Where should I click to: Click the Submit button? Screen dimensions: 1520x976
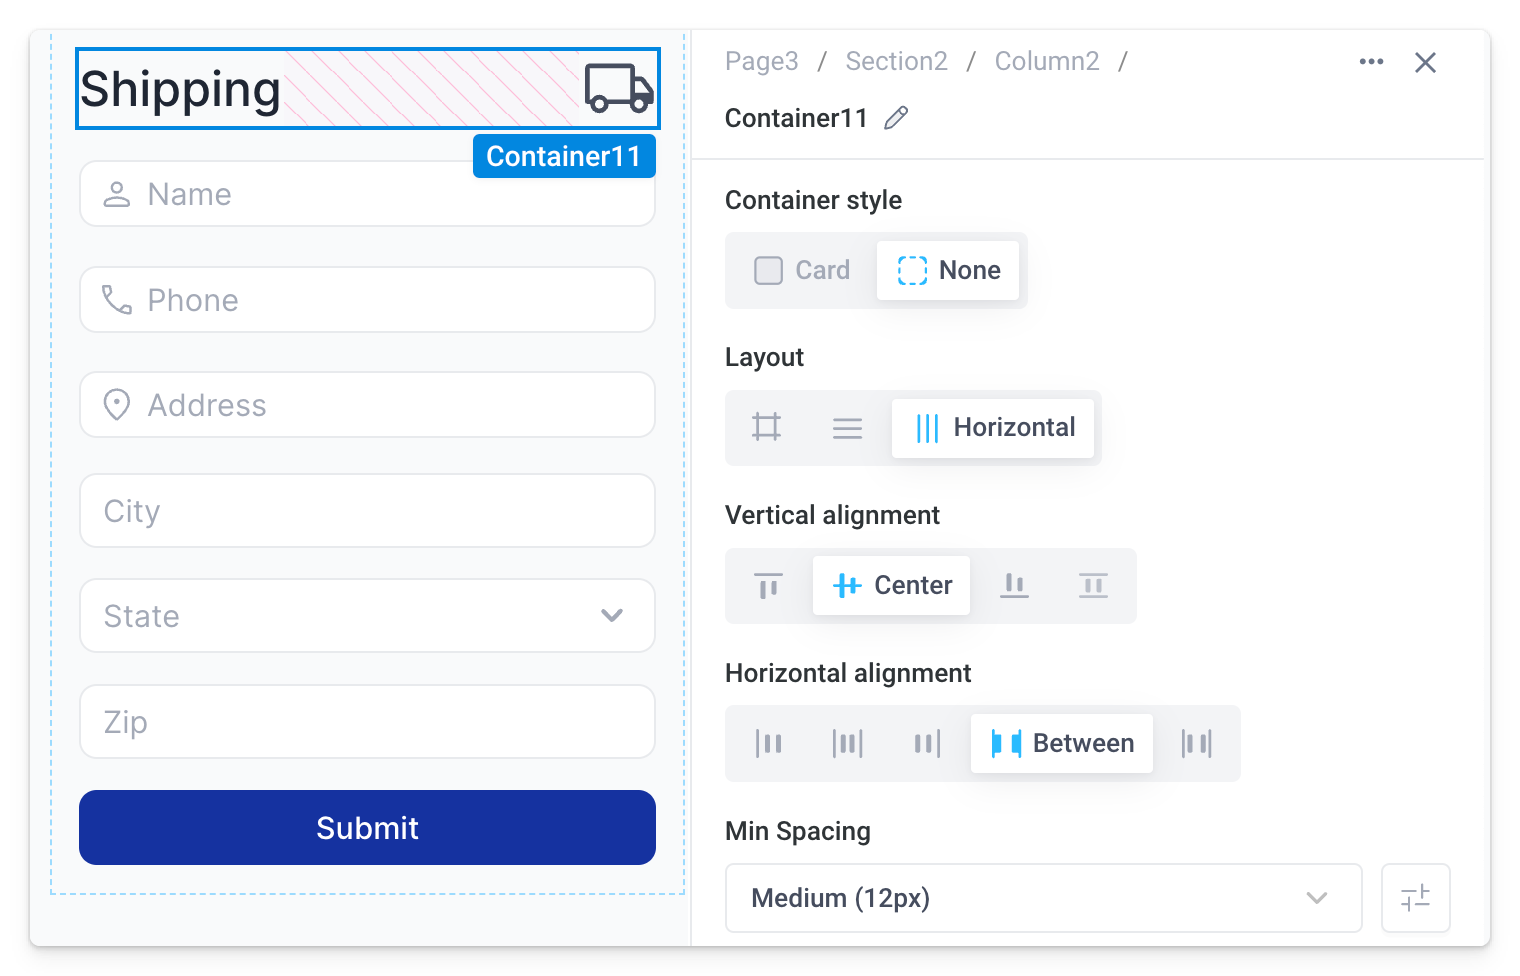tap(367, 828)
